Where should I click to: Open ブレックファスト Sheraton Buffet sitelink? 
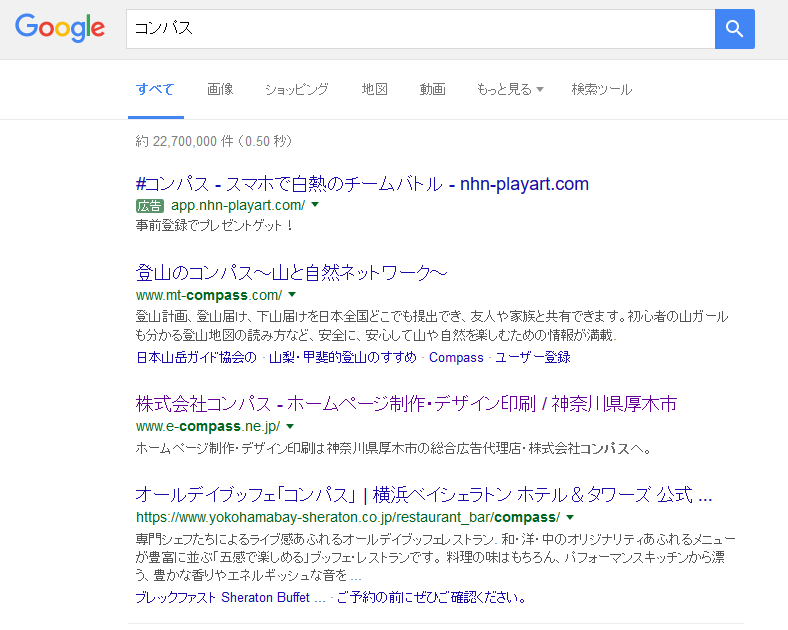pyautogui.click(x=230, y=597)
